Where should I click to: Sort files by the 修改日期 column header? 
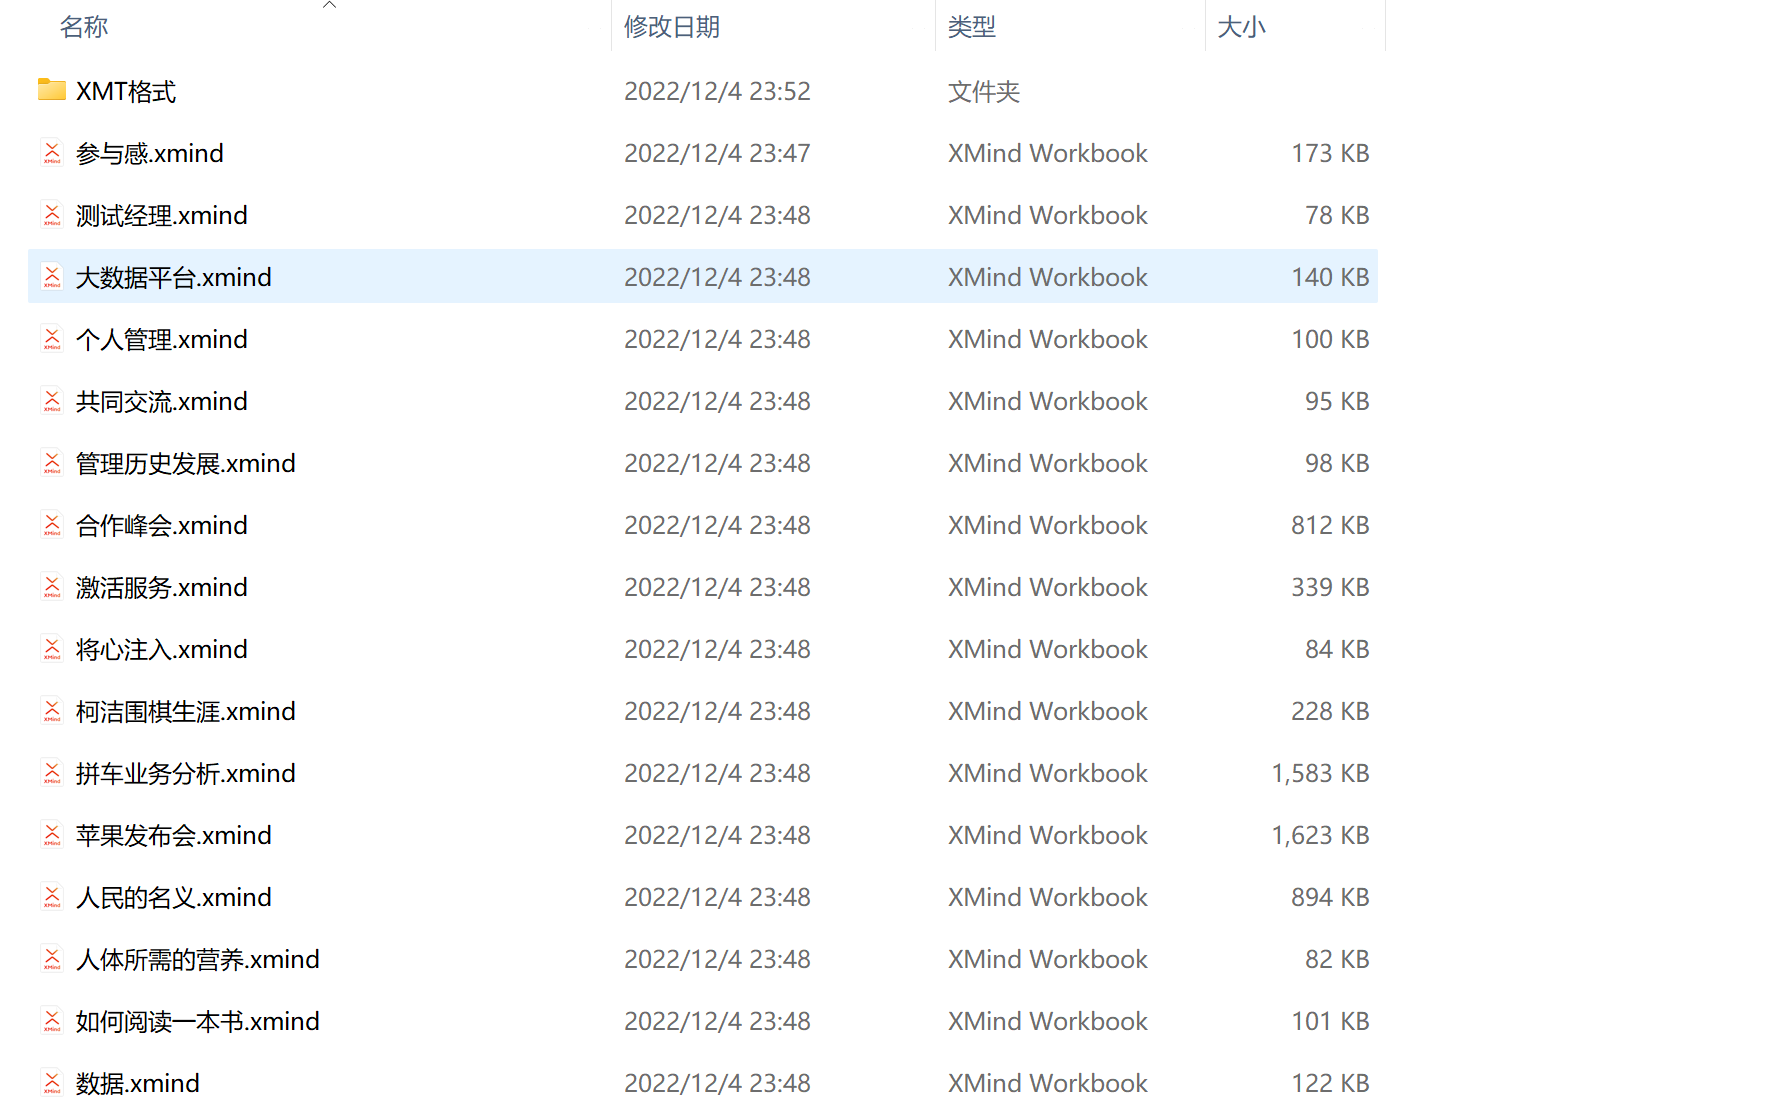point(672,27)
